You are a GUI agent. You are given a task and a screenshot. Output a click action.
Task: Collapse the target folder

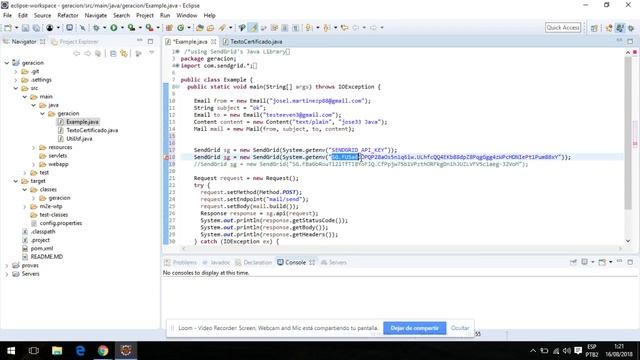16,181
